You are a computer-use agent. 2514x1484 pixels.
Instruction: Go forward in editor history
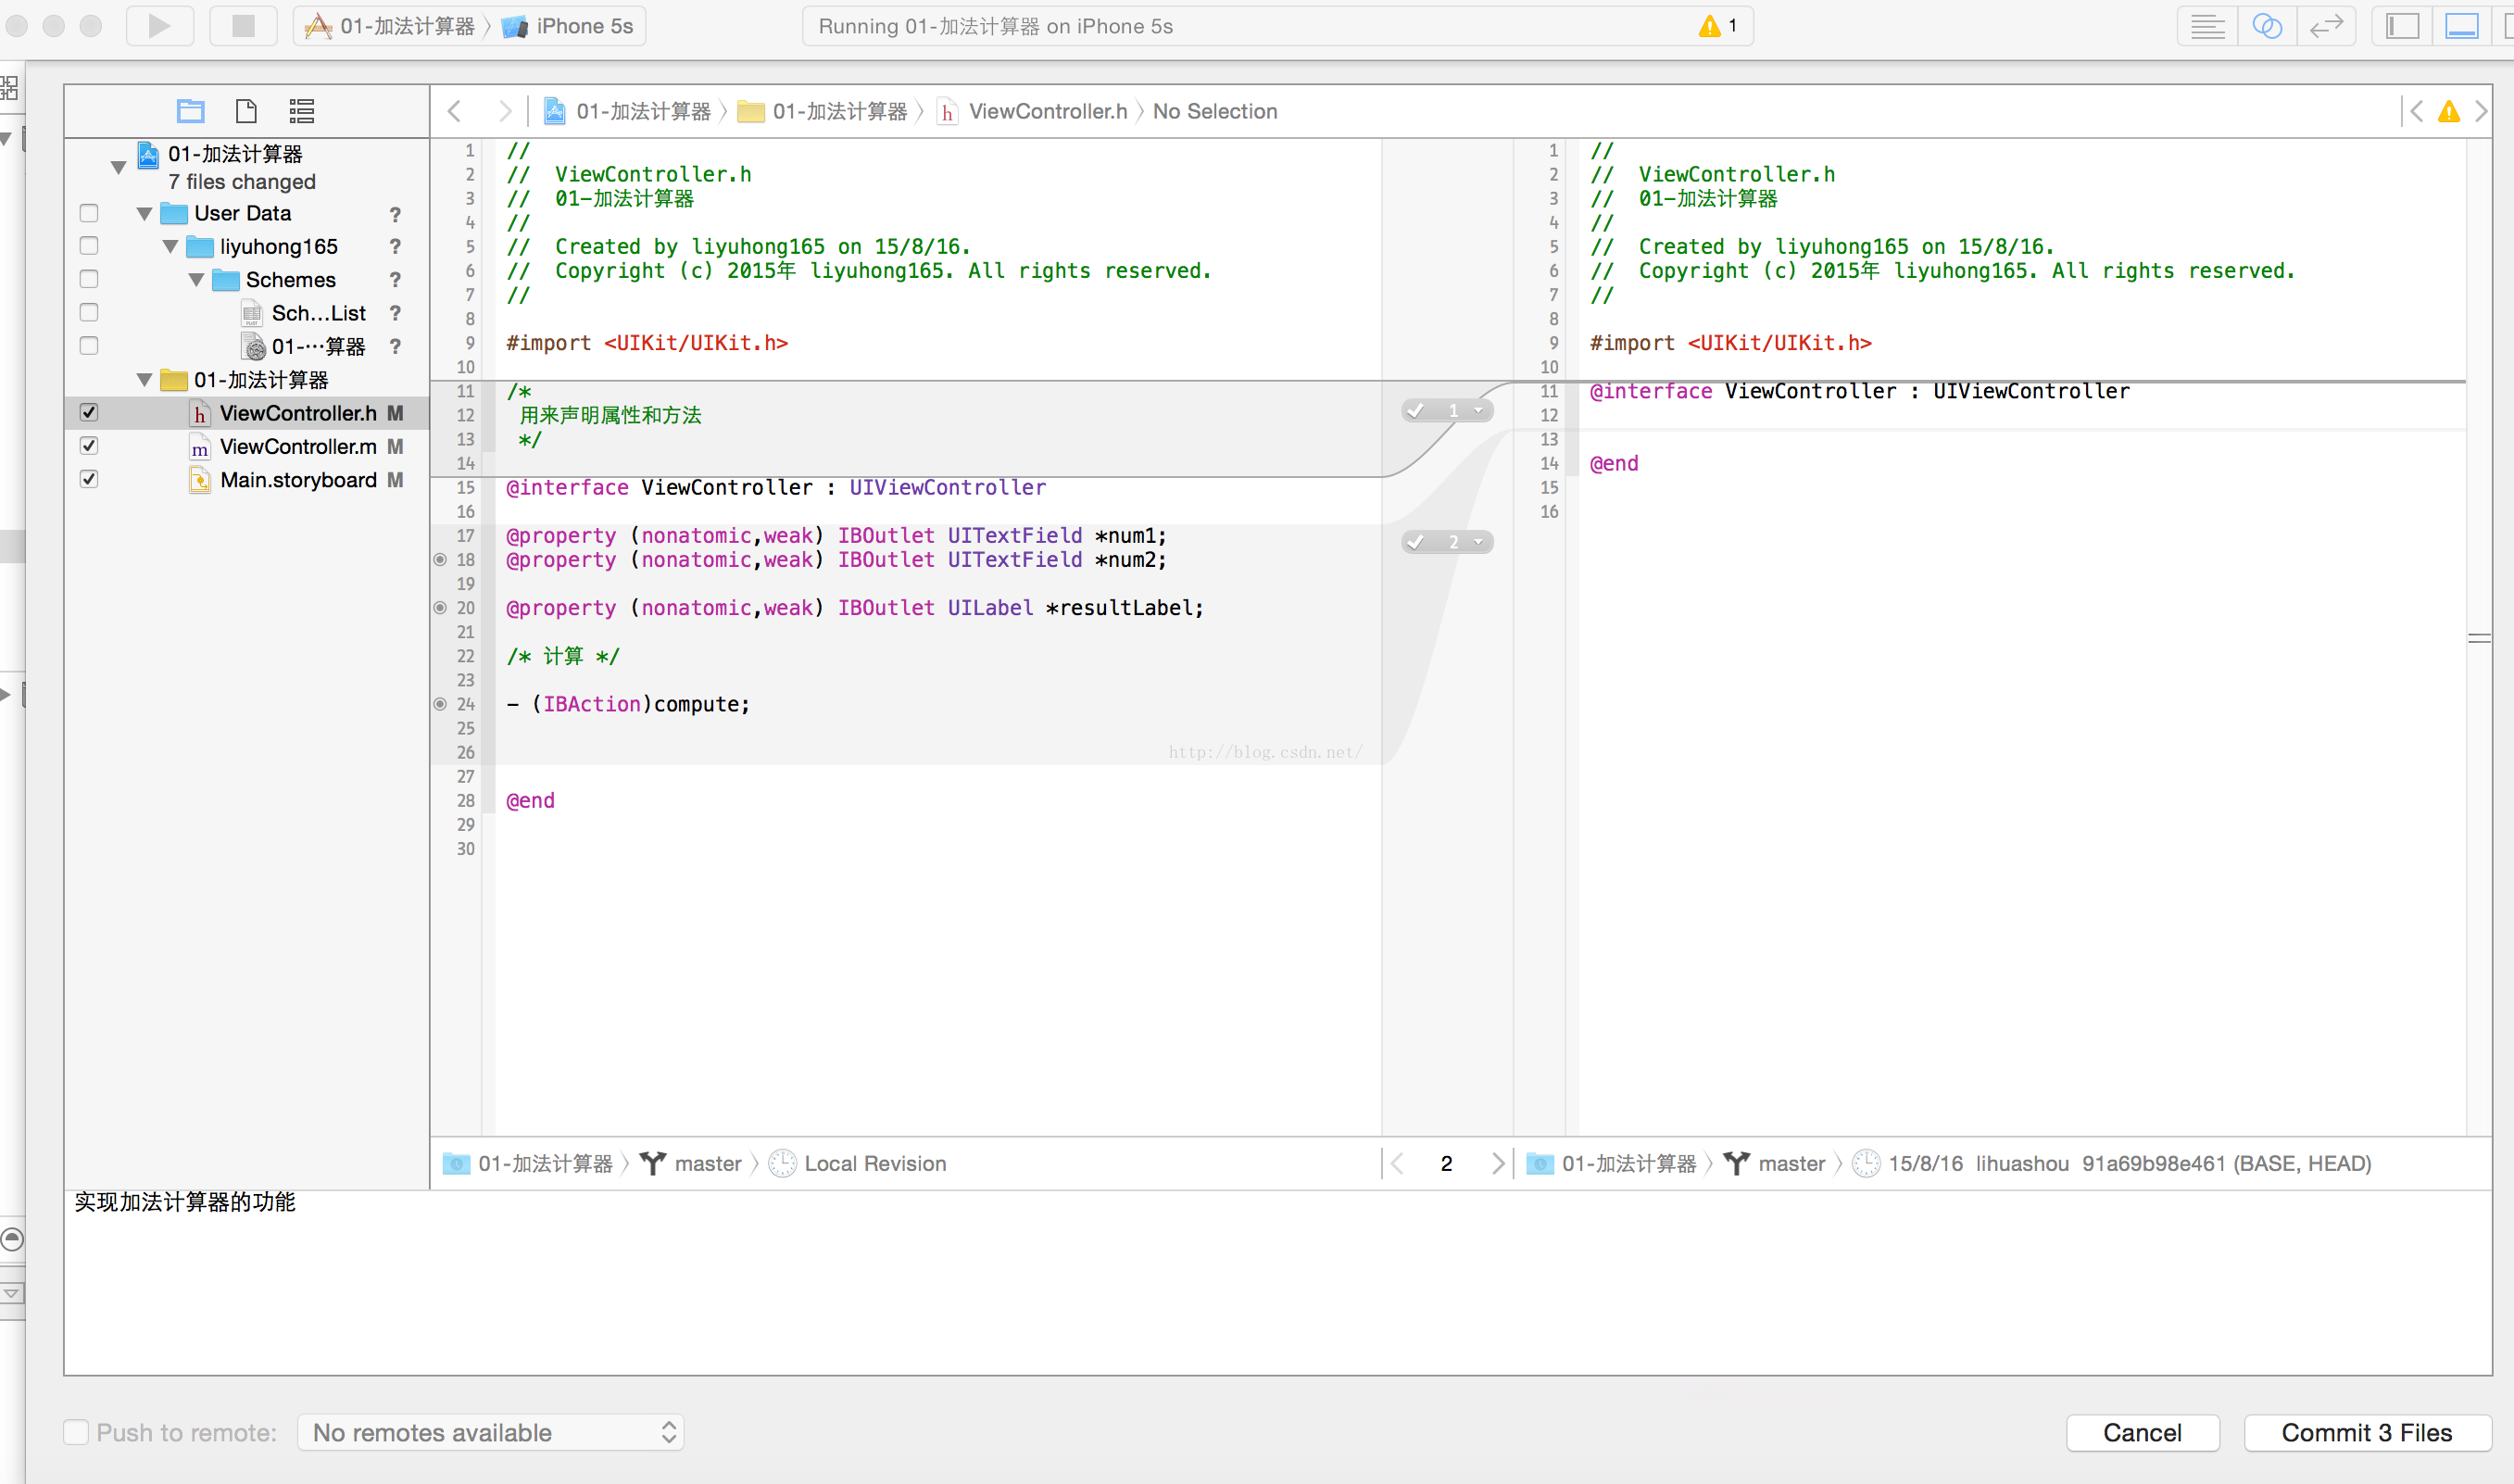pos(505,111)
